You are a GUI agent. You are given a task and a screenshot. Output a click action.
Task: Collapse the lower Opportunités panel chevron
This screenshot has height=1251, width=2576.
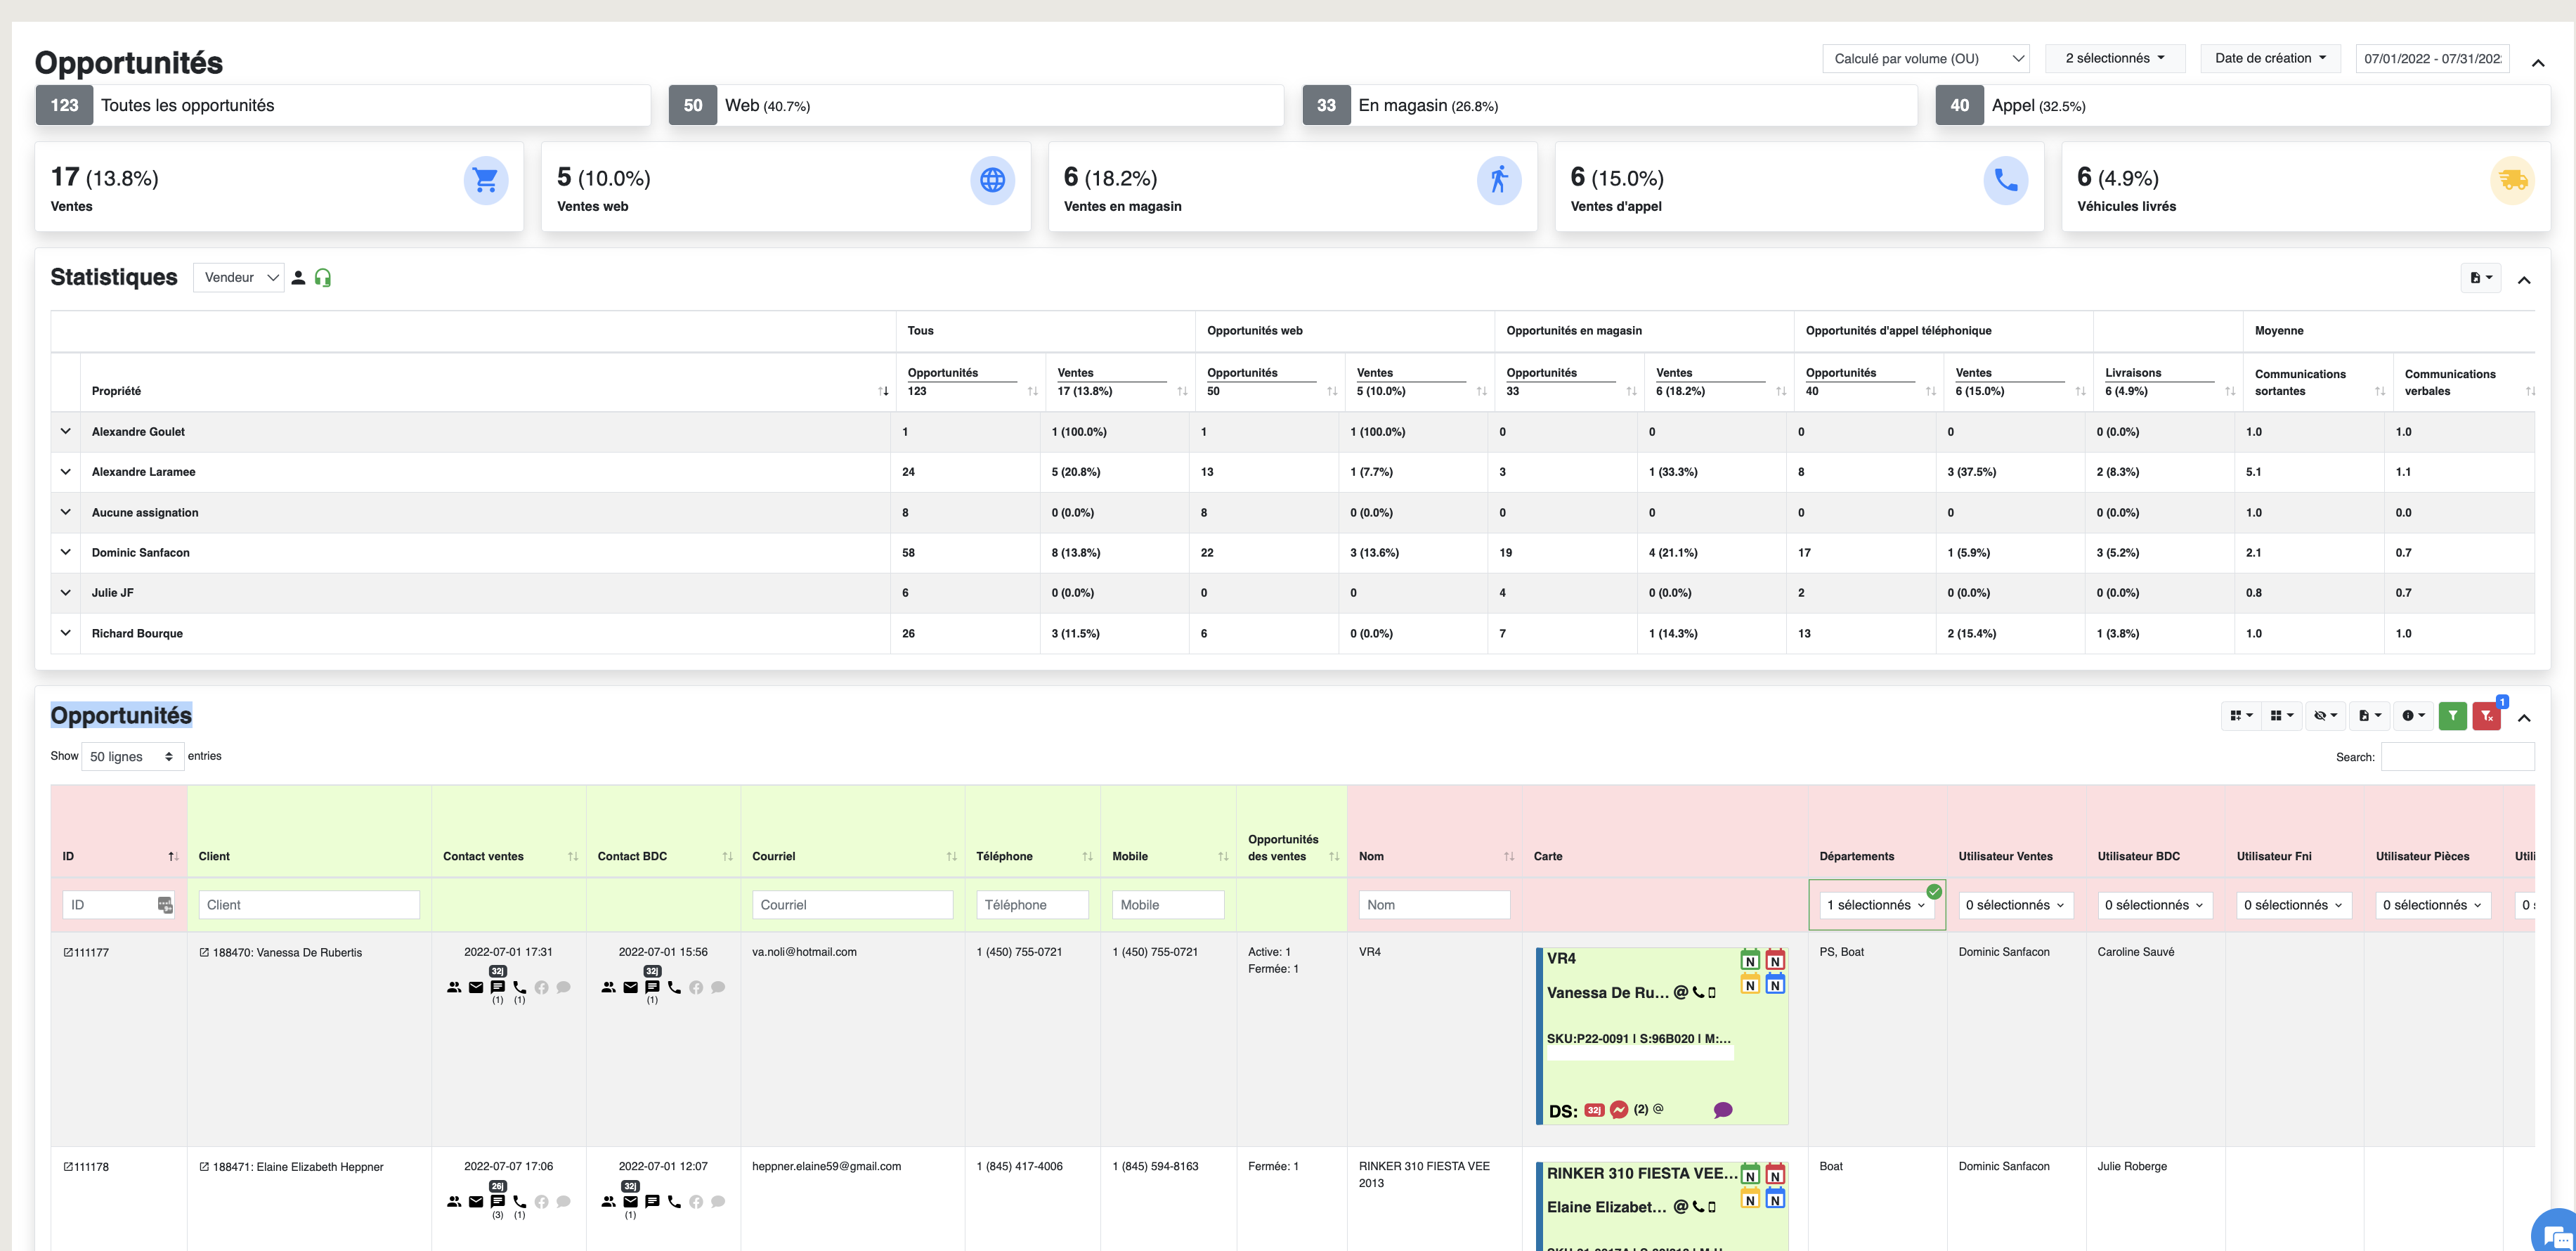pos(2524,718)
